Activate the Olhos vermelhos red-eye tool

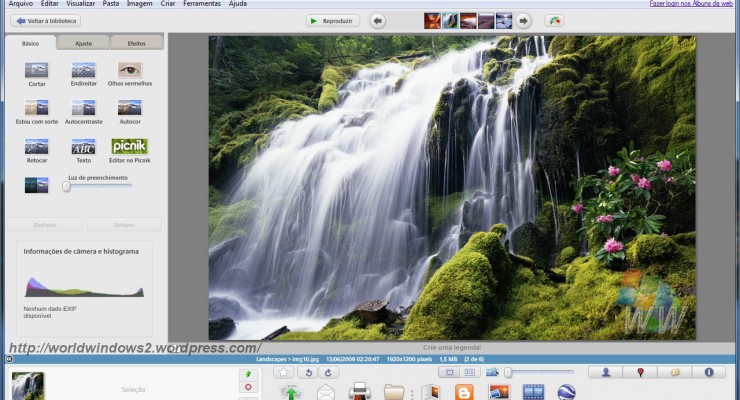130,71
